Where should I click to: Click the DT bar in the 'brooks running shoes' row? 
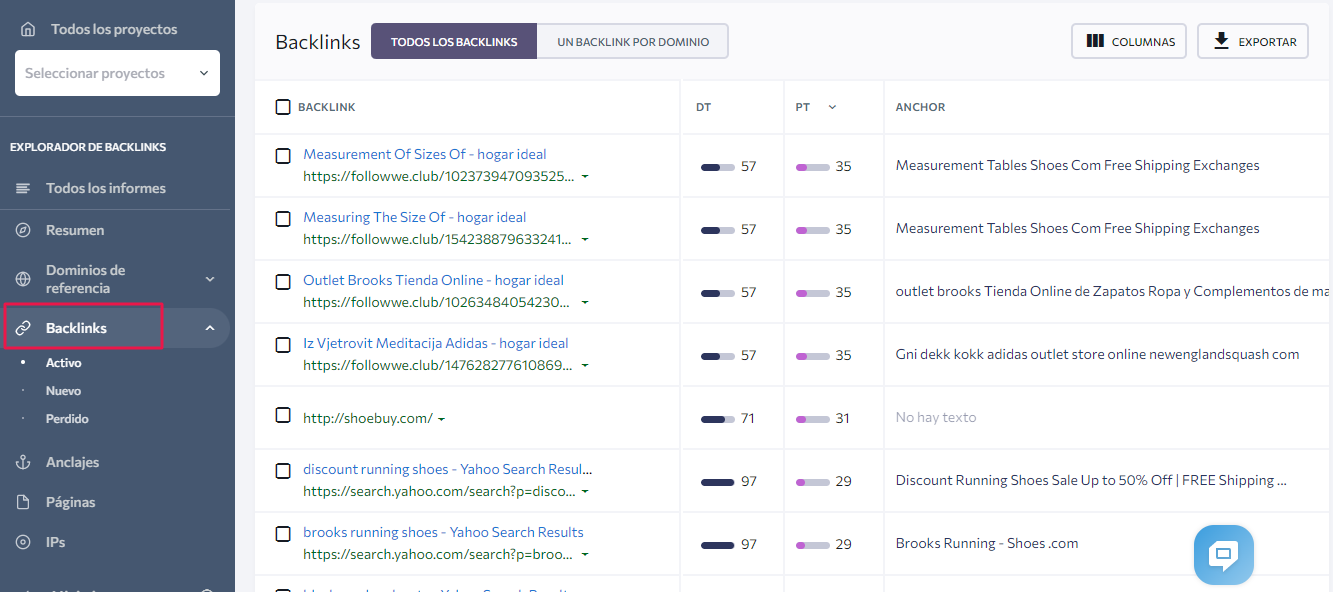point(718,544)
